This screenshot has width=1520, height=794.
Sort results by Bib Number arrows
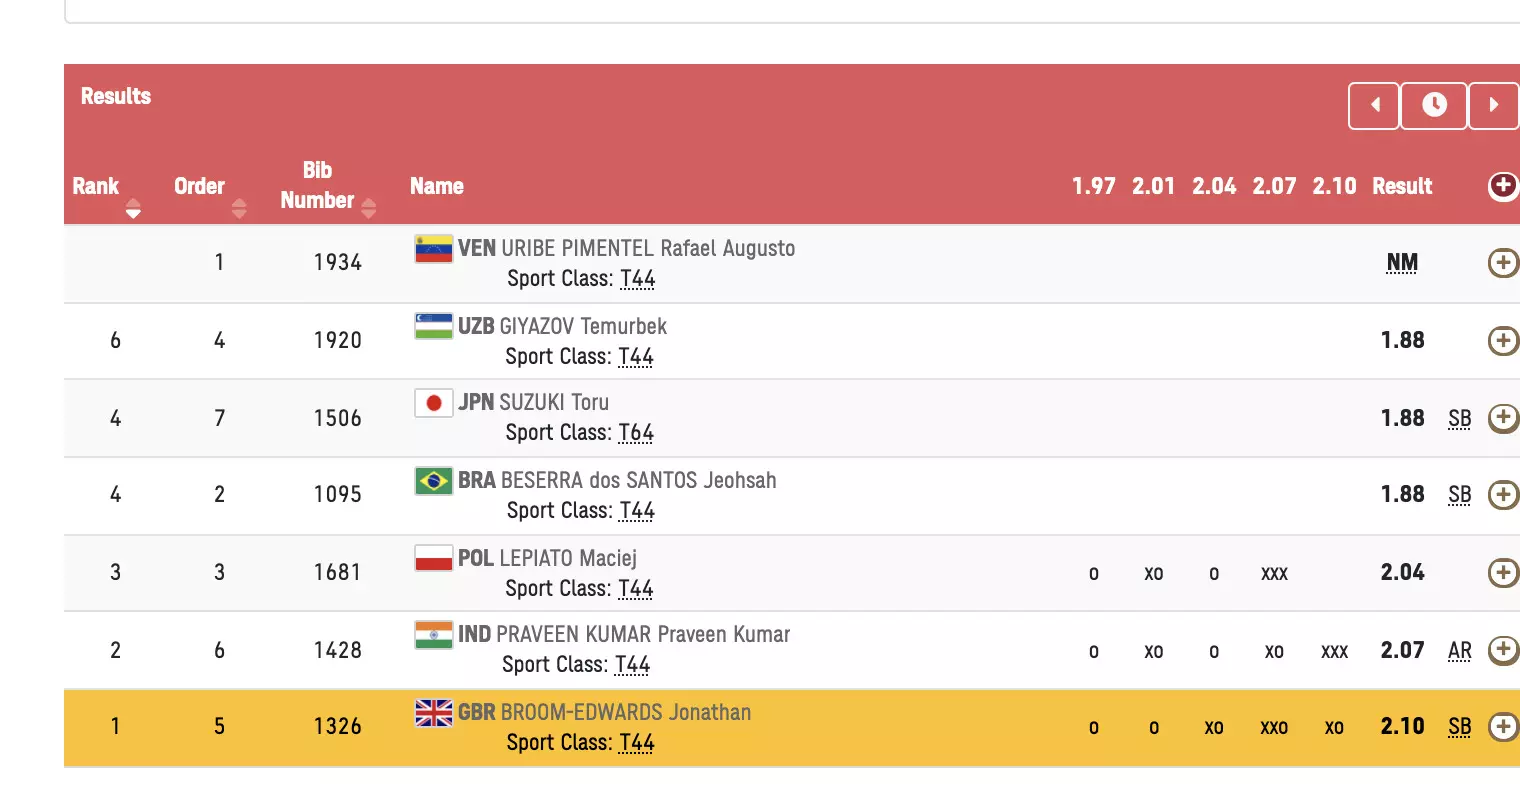[369, 208]
